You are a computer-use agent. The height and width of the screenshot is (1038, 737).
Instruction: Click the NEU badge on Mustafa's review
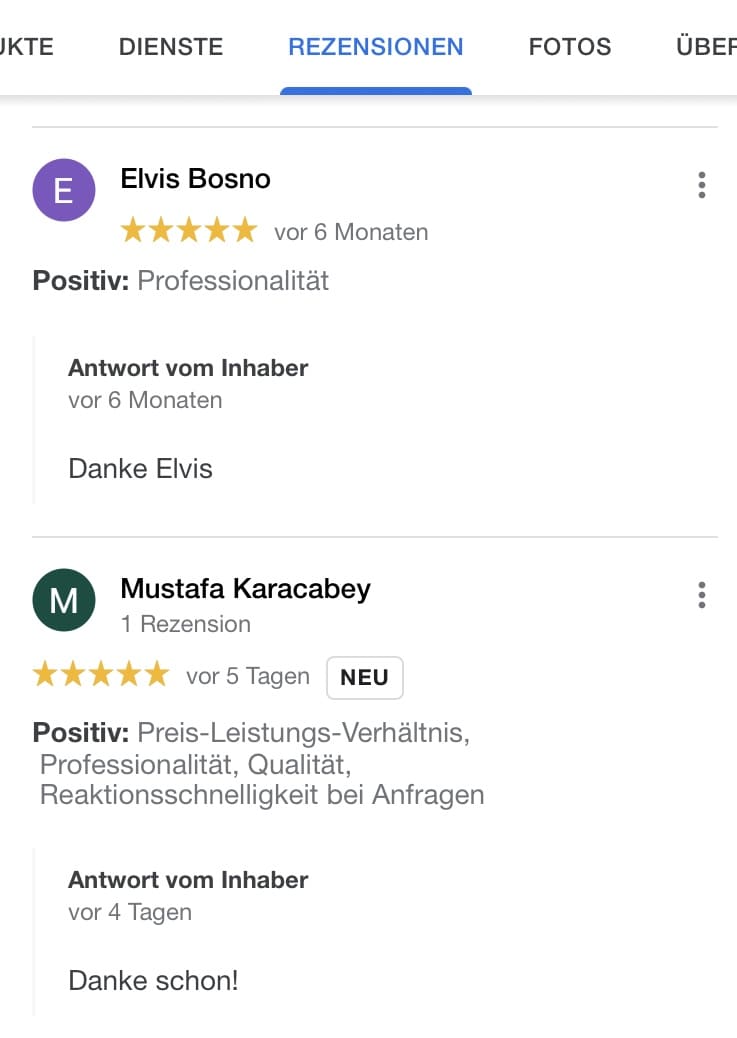pos(364,677)
